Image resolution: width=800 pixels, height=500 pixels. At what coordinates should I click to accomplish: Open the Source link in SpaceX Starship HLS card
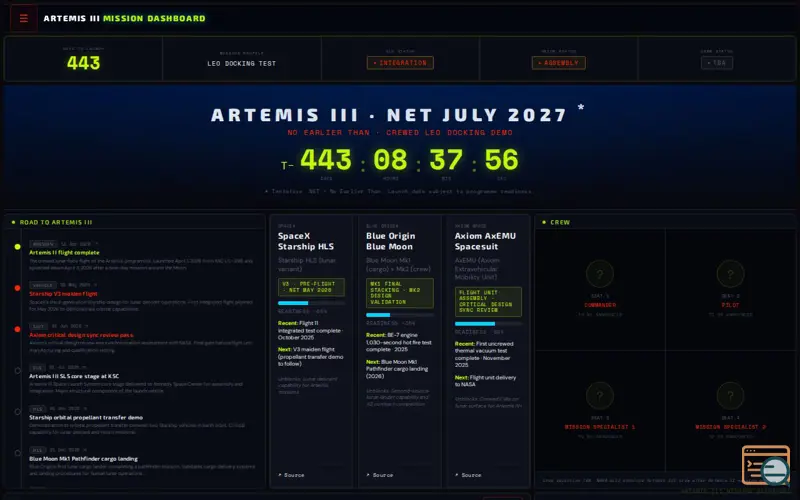click(291, 475)
